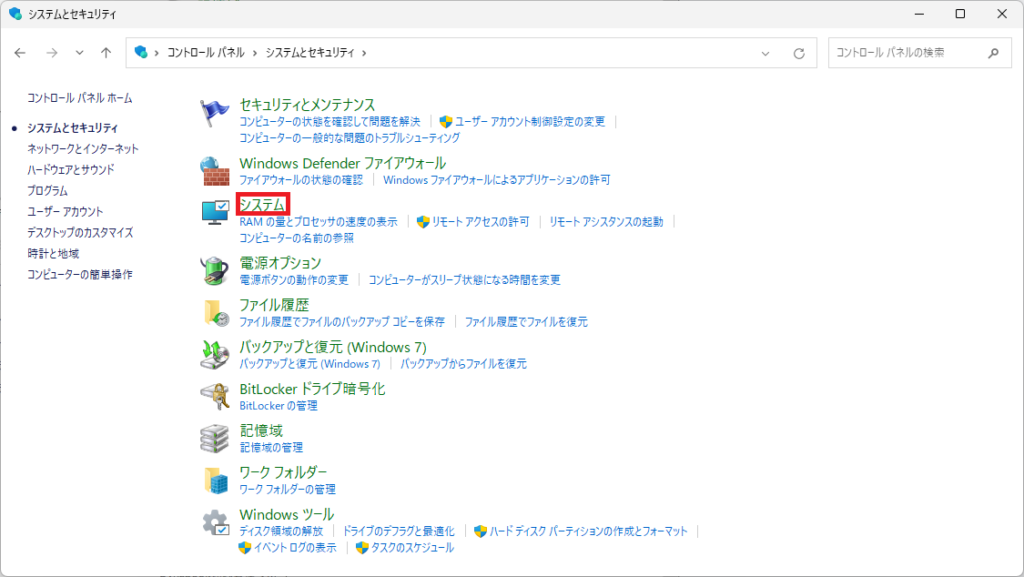This screenshot has width=1024, height=577.
Task: Click the search magnifier icon
Action: [x=993, y=53]
